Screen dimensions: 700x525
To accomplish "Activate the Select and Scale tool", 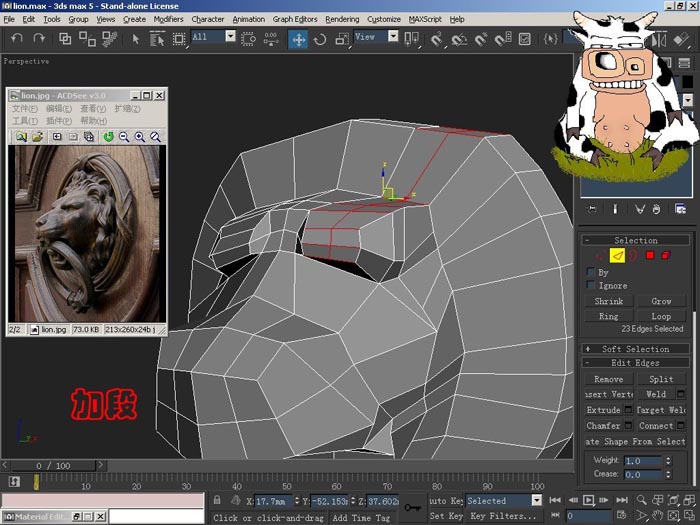I will click(342, 39).
